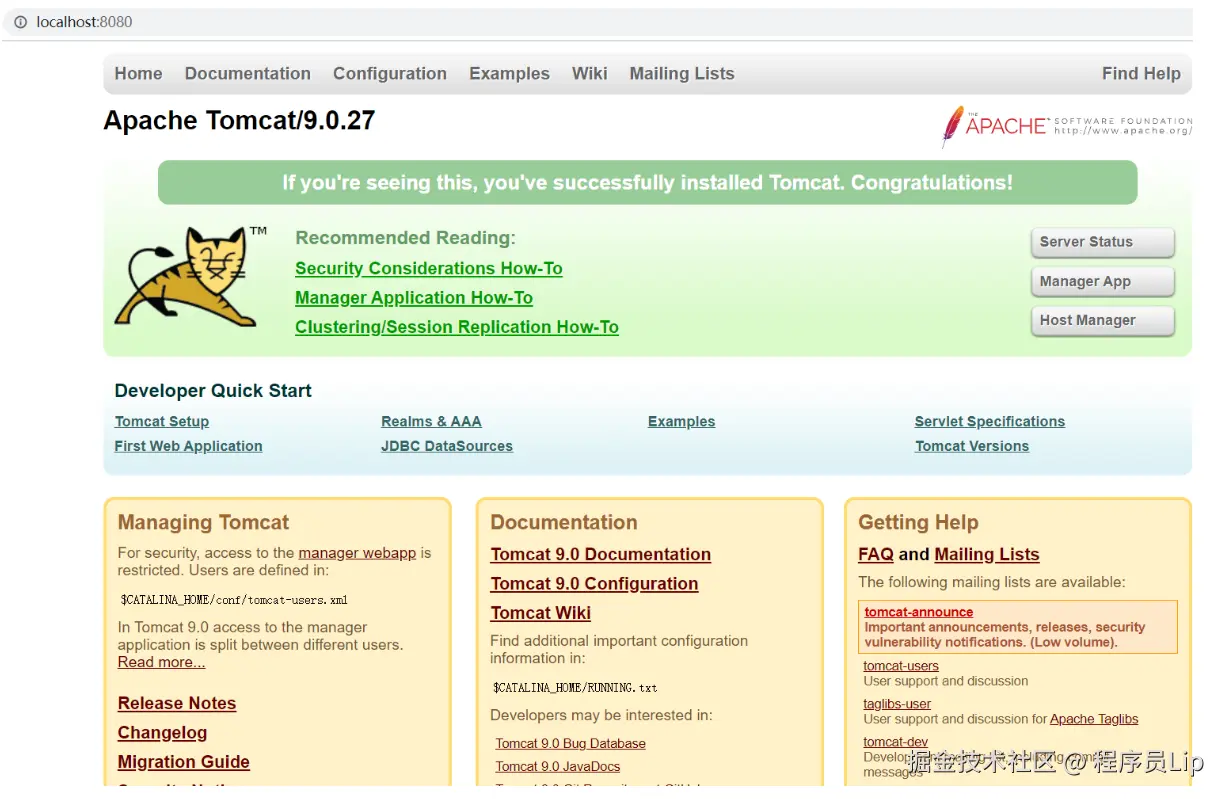1227x799 pixels.
Task: Open the Changelog link
Action: click(x=162, y=733)
